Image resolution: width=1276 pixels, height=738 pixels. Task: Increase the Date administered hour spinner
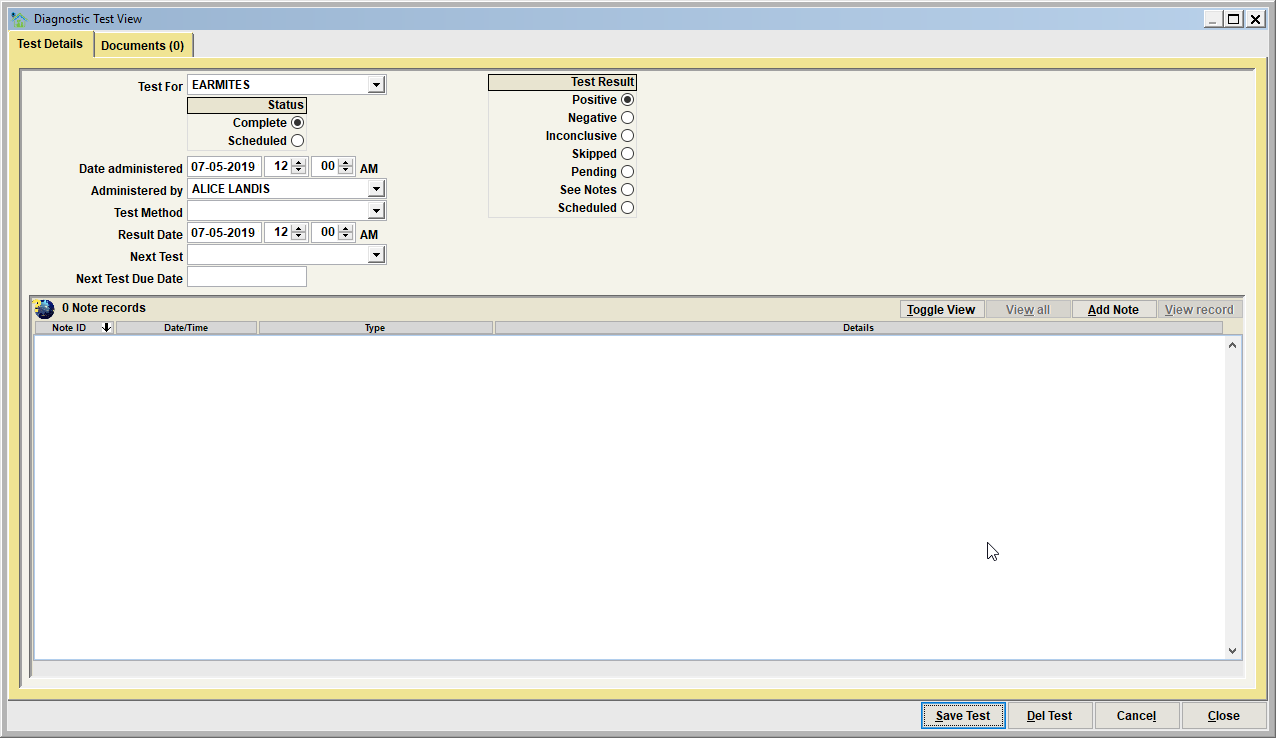tap(298, 164)
